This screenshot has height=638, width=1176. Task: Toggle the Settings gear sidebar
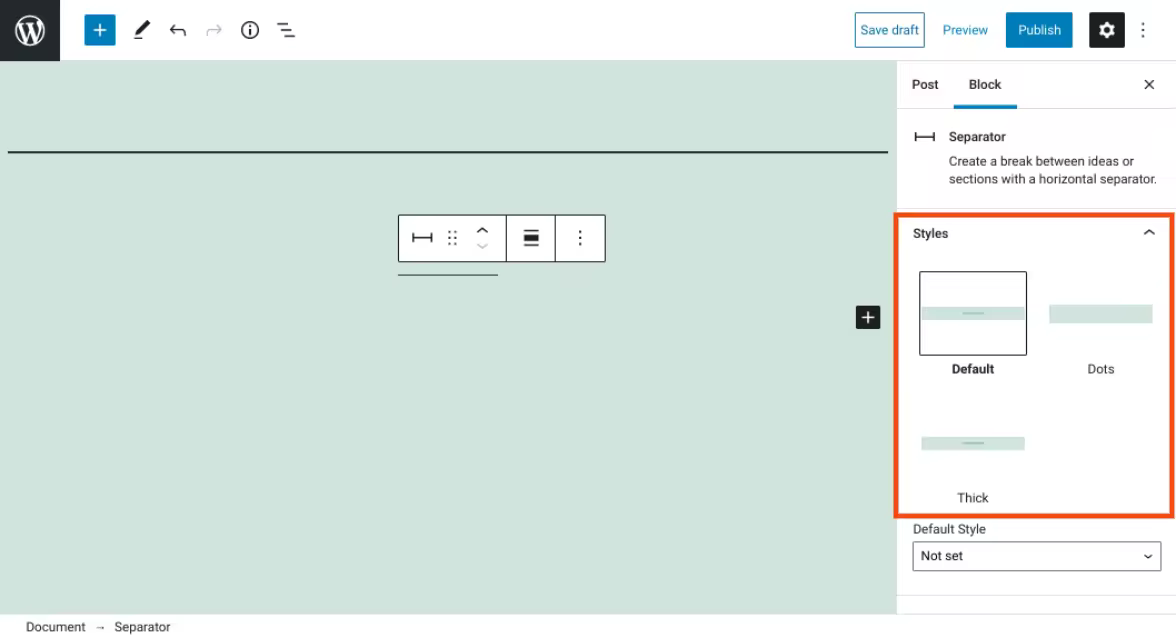[1106, 30]
